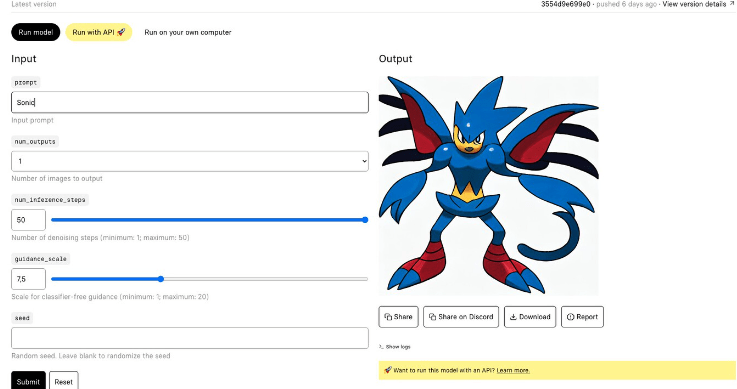This screenshot has width=737, height=389.
Task: Click the prompt label
Action: click(x=26, y=82)
